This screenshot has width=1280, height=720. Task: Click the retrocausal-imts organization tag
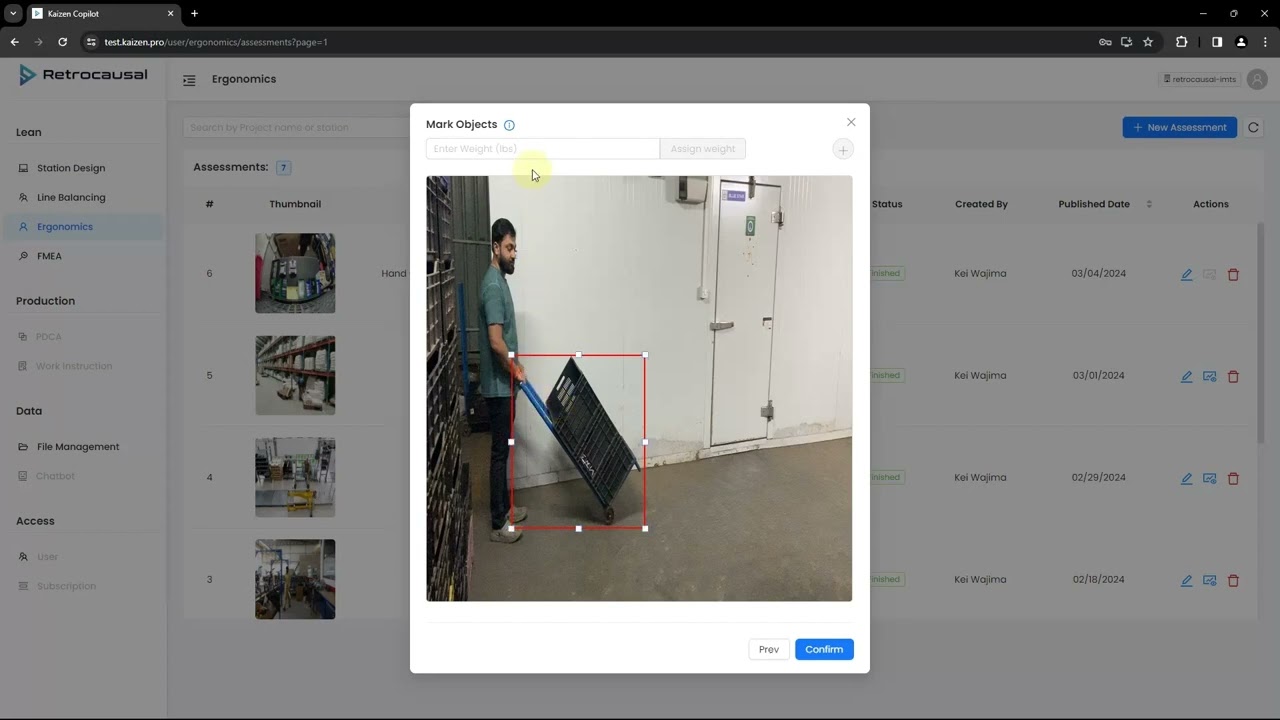pyautogui.click(x=1199, y=79)
